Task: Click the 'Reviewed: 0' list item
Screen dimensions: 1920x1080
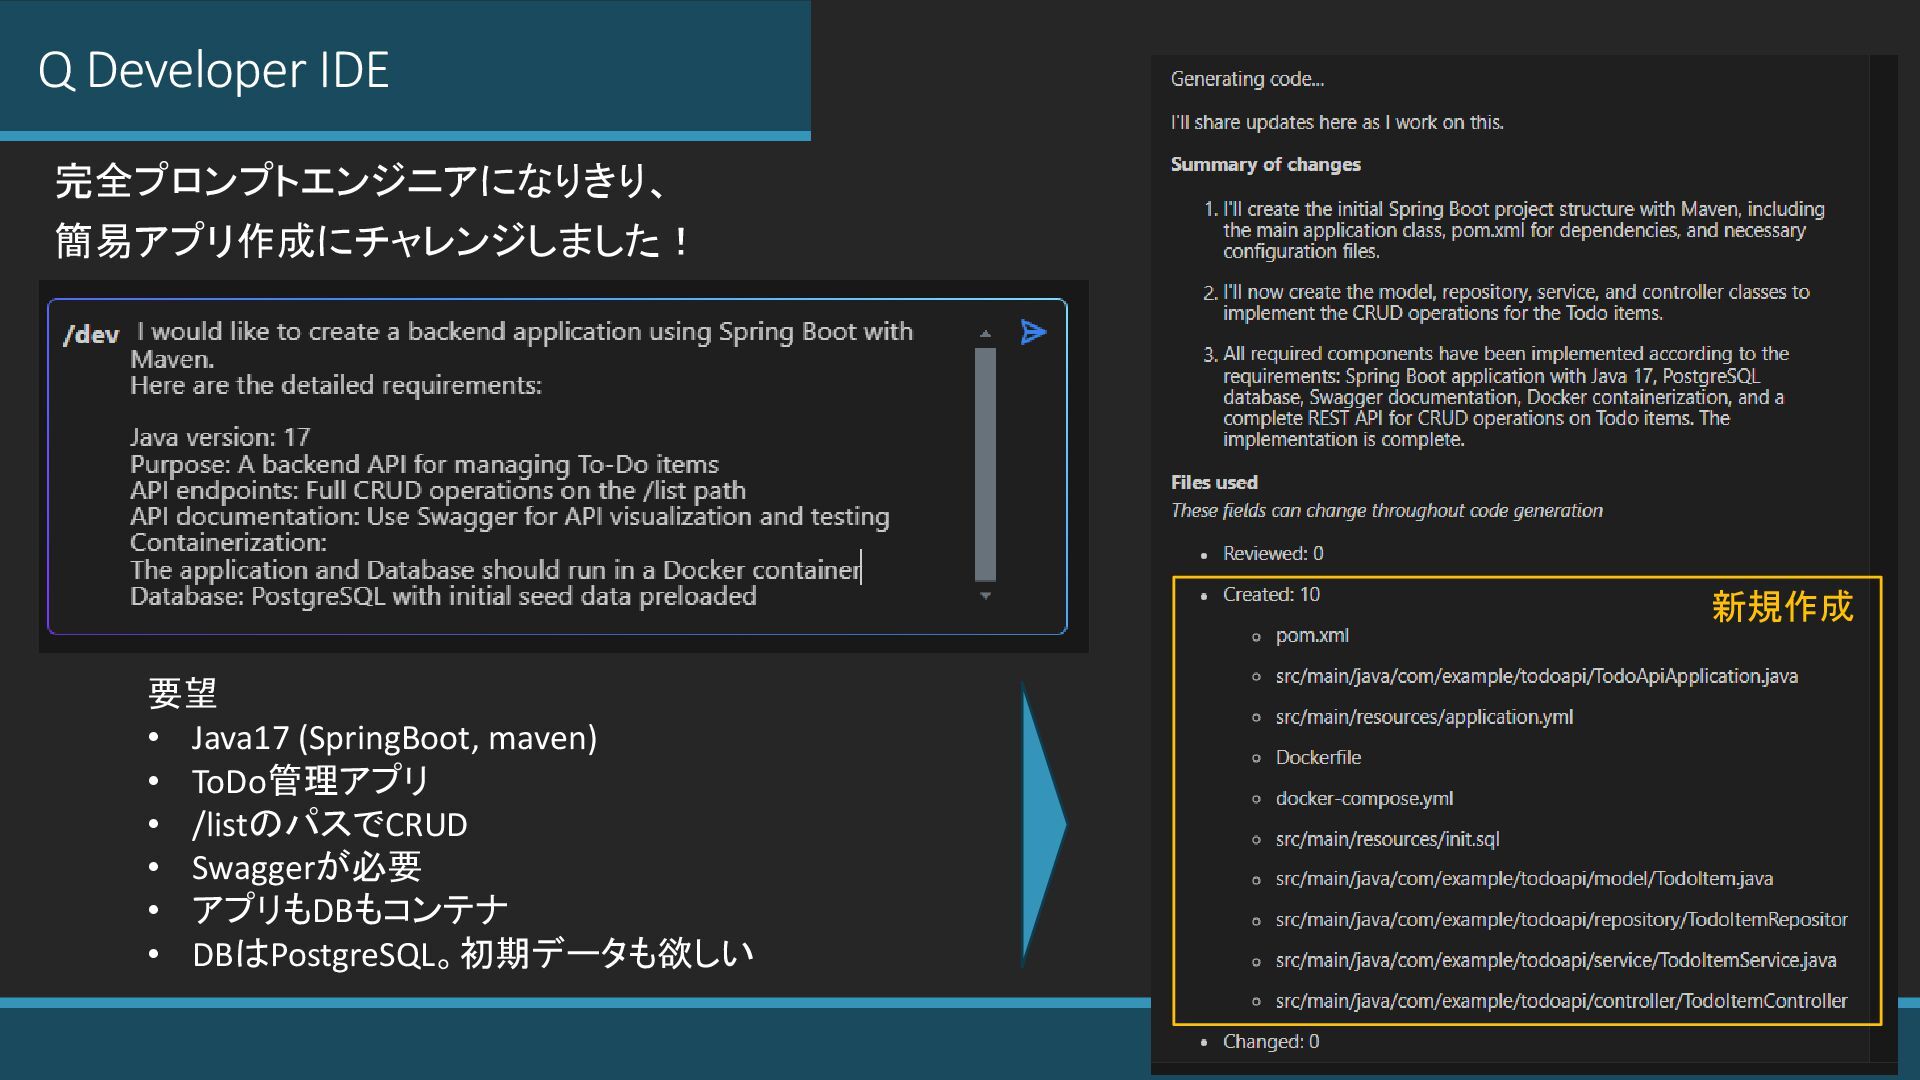Action: (x=1272, y=554)
